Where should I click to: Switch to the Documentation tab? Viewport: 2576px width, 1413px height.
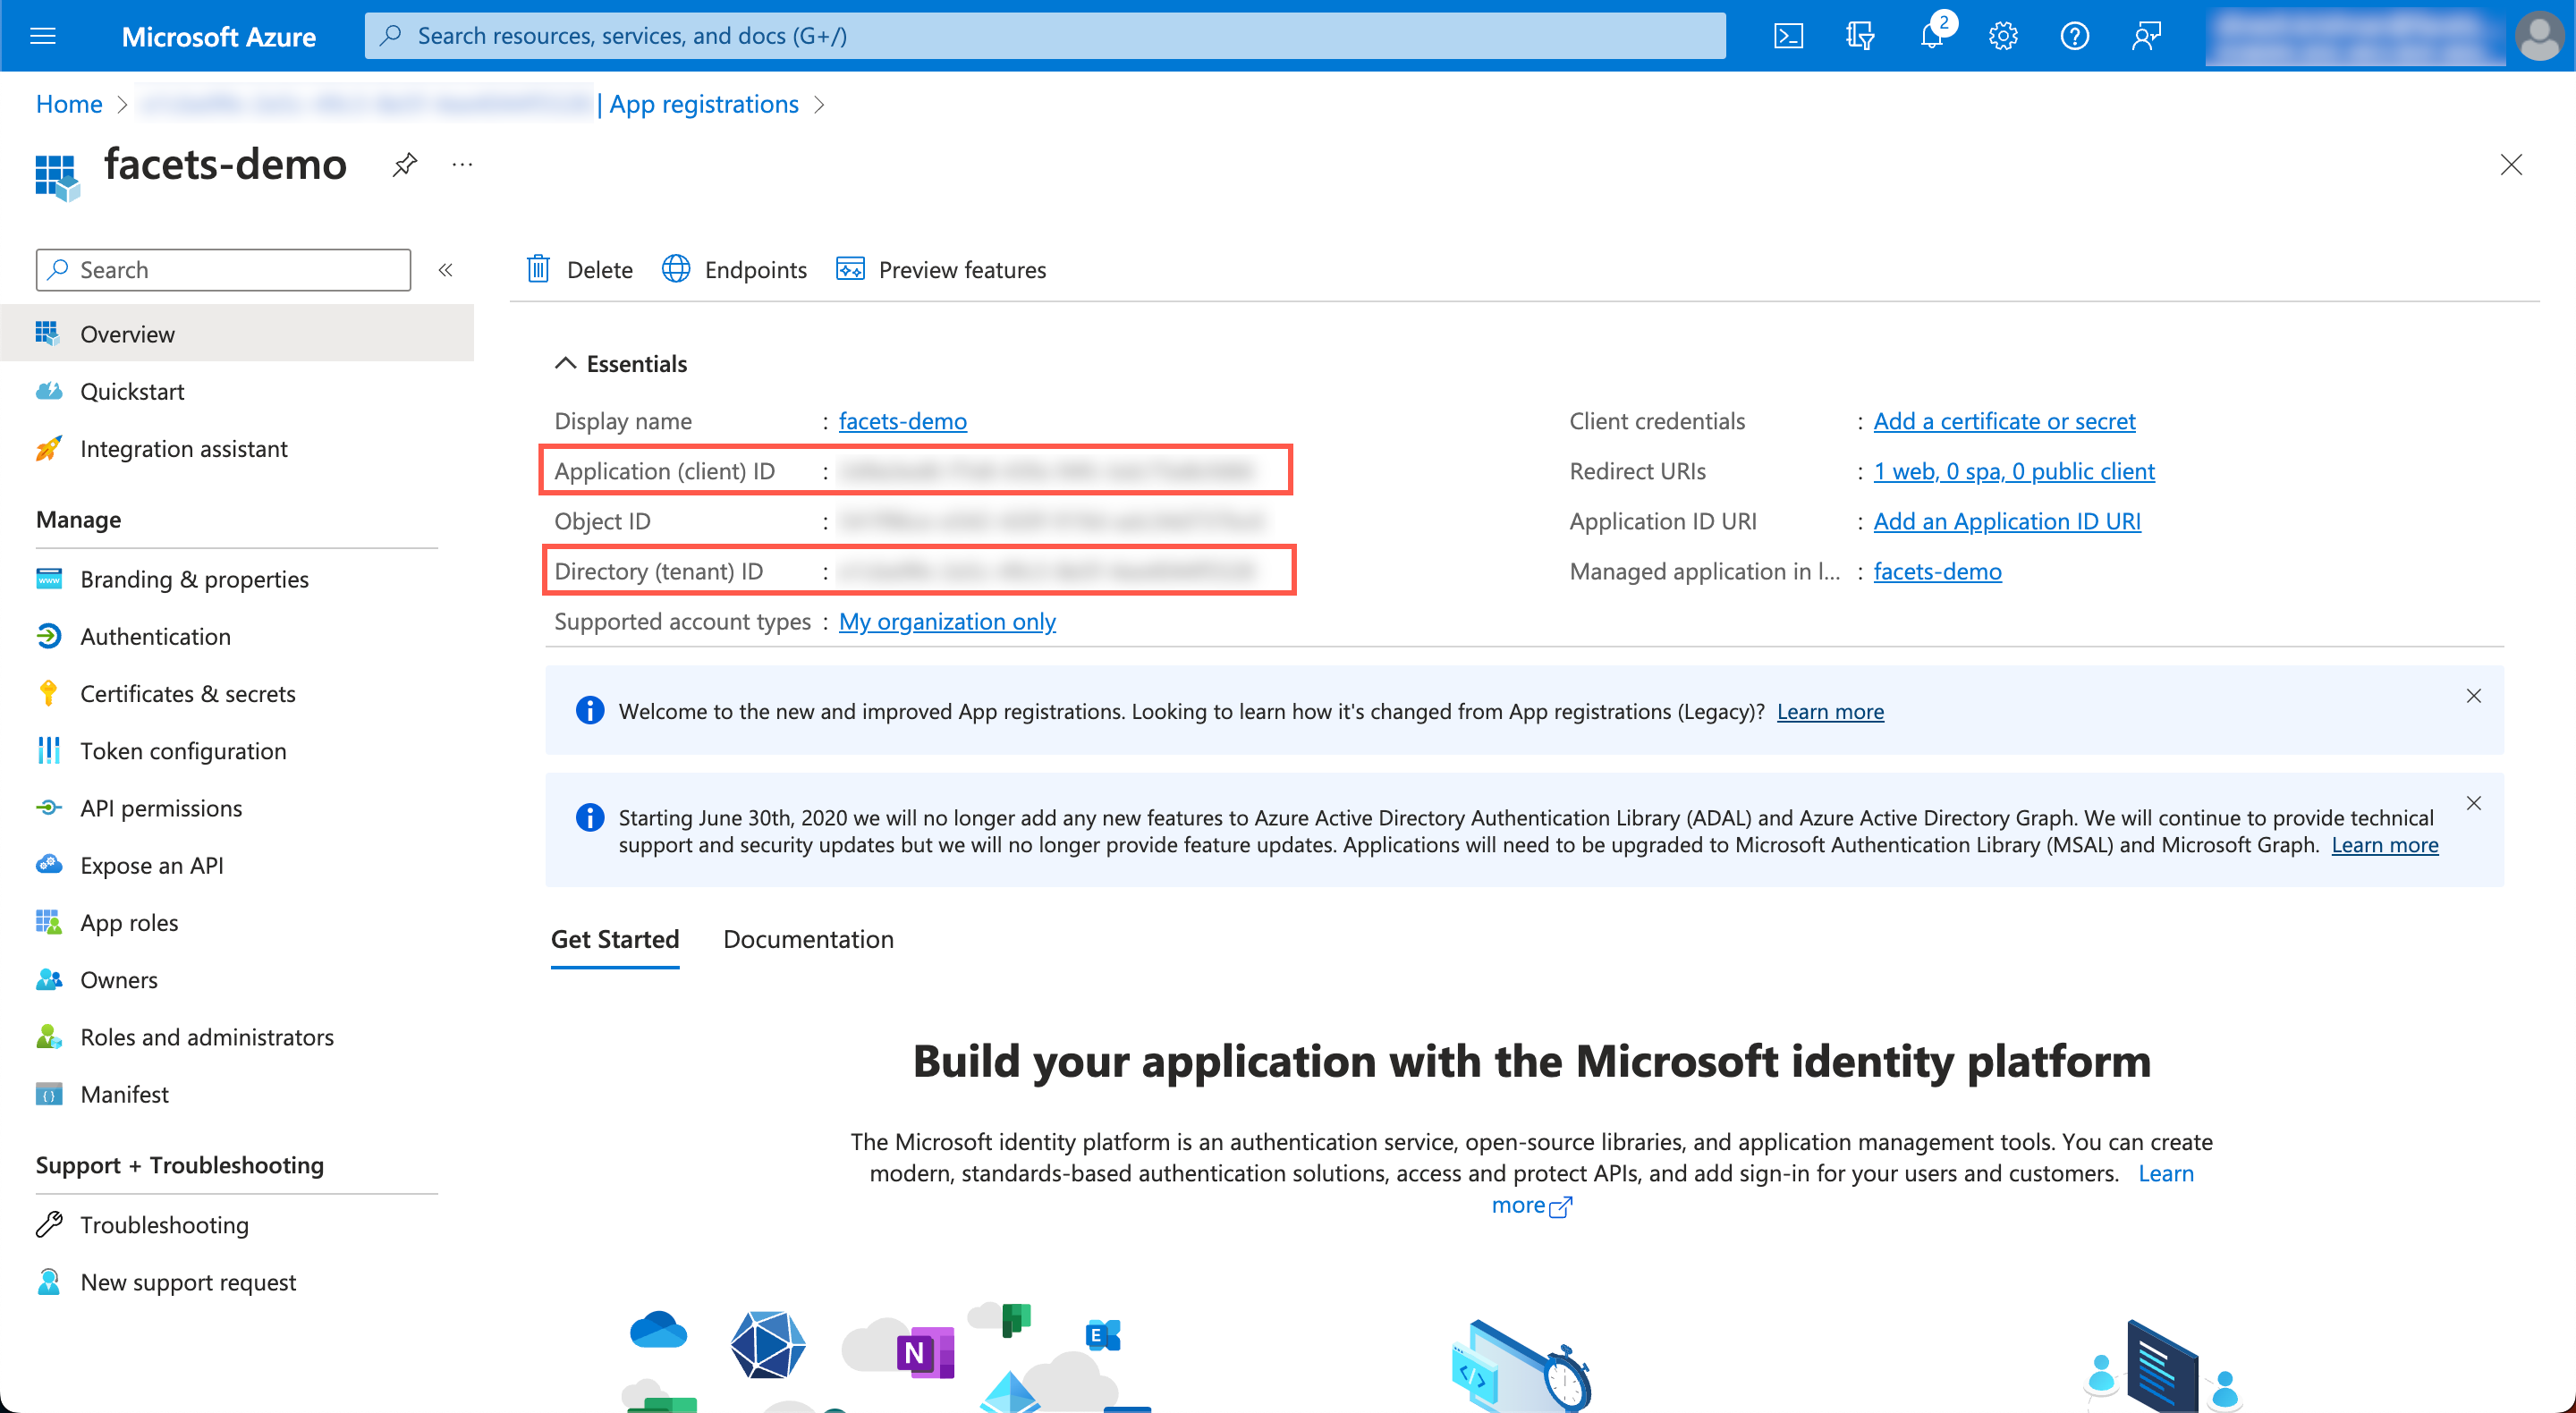click(x=808, y=939)
